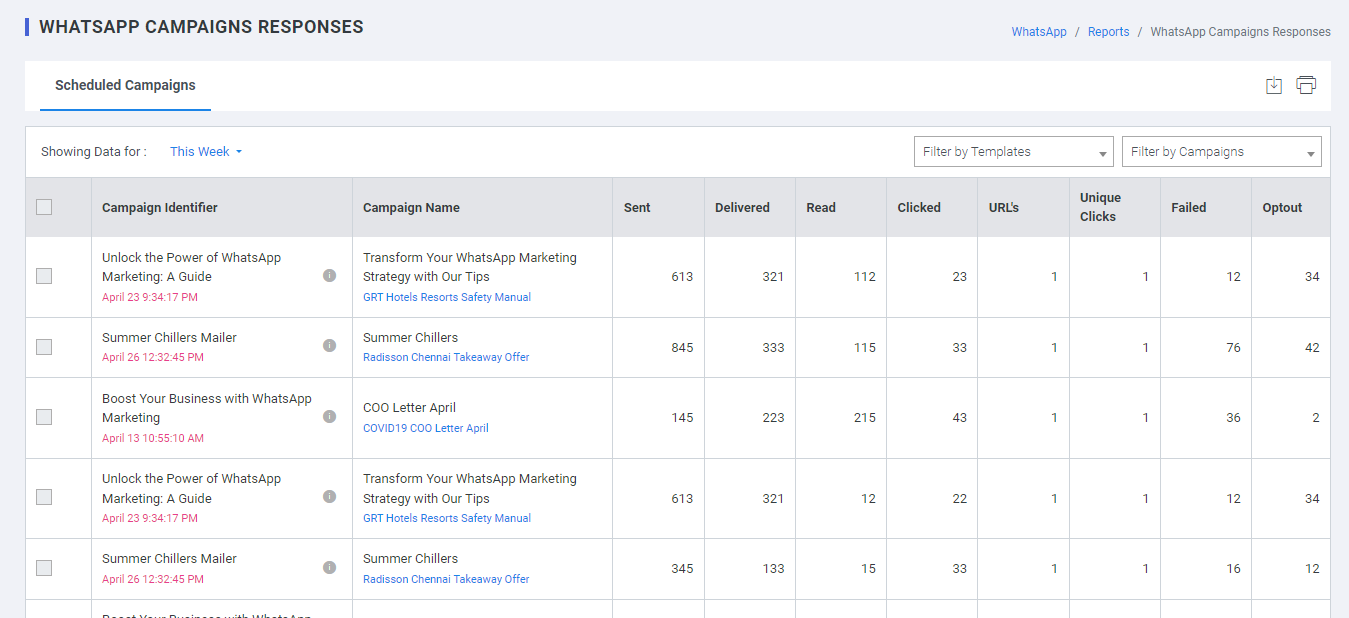Check the Boost Your Business April 13 row
Image resolution: width=1349 pixels, height=618 pixels.
click(x=44, y=417)
